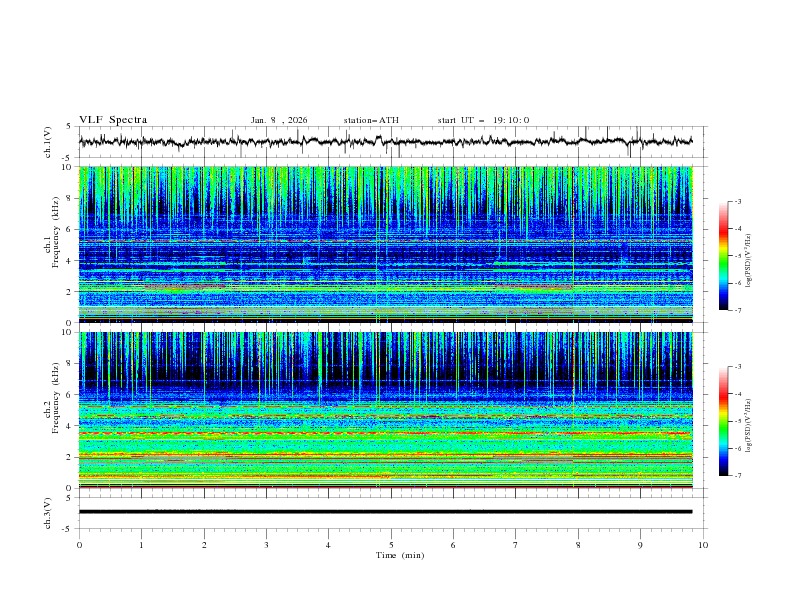
Task: Click the upper log(PSD)(V²/Hz) colorbar label
Action: (748, 261)
